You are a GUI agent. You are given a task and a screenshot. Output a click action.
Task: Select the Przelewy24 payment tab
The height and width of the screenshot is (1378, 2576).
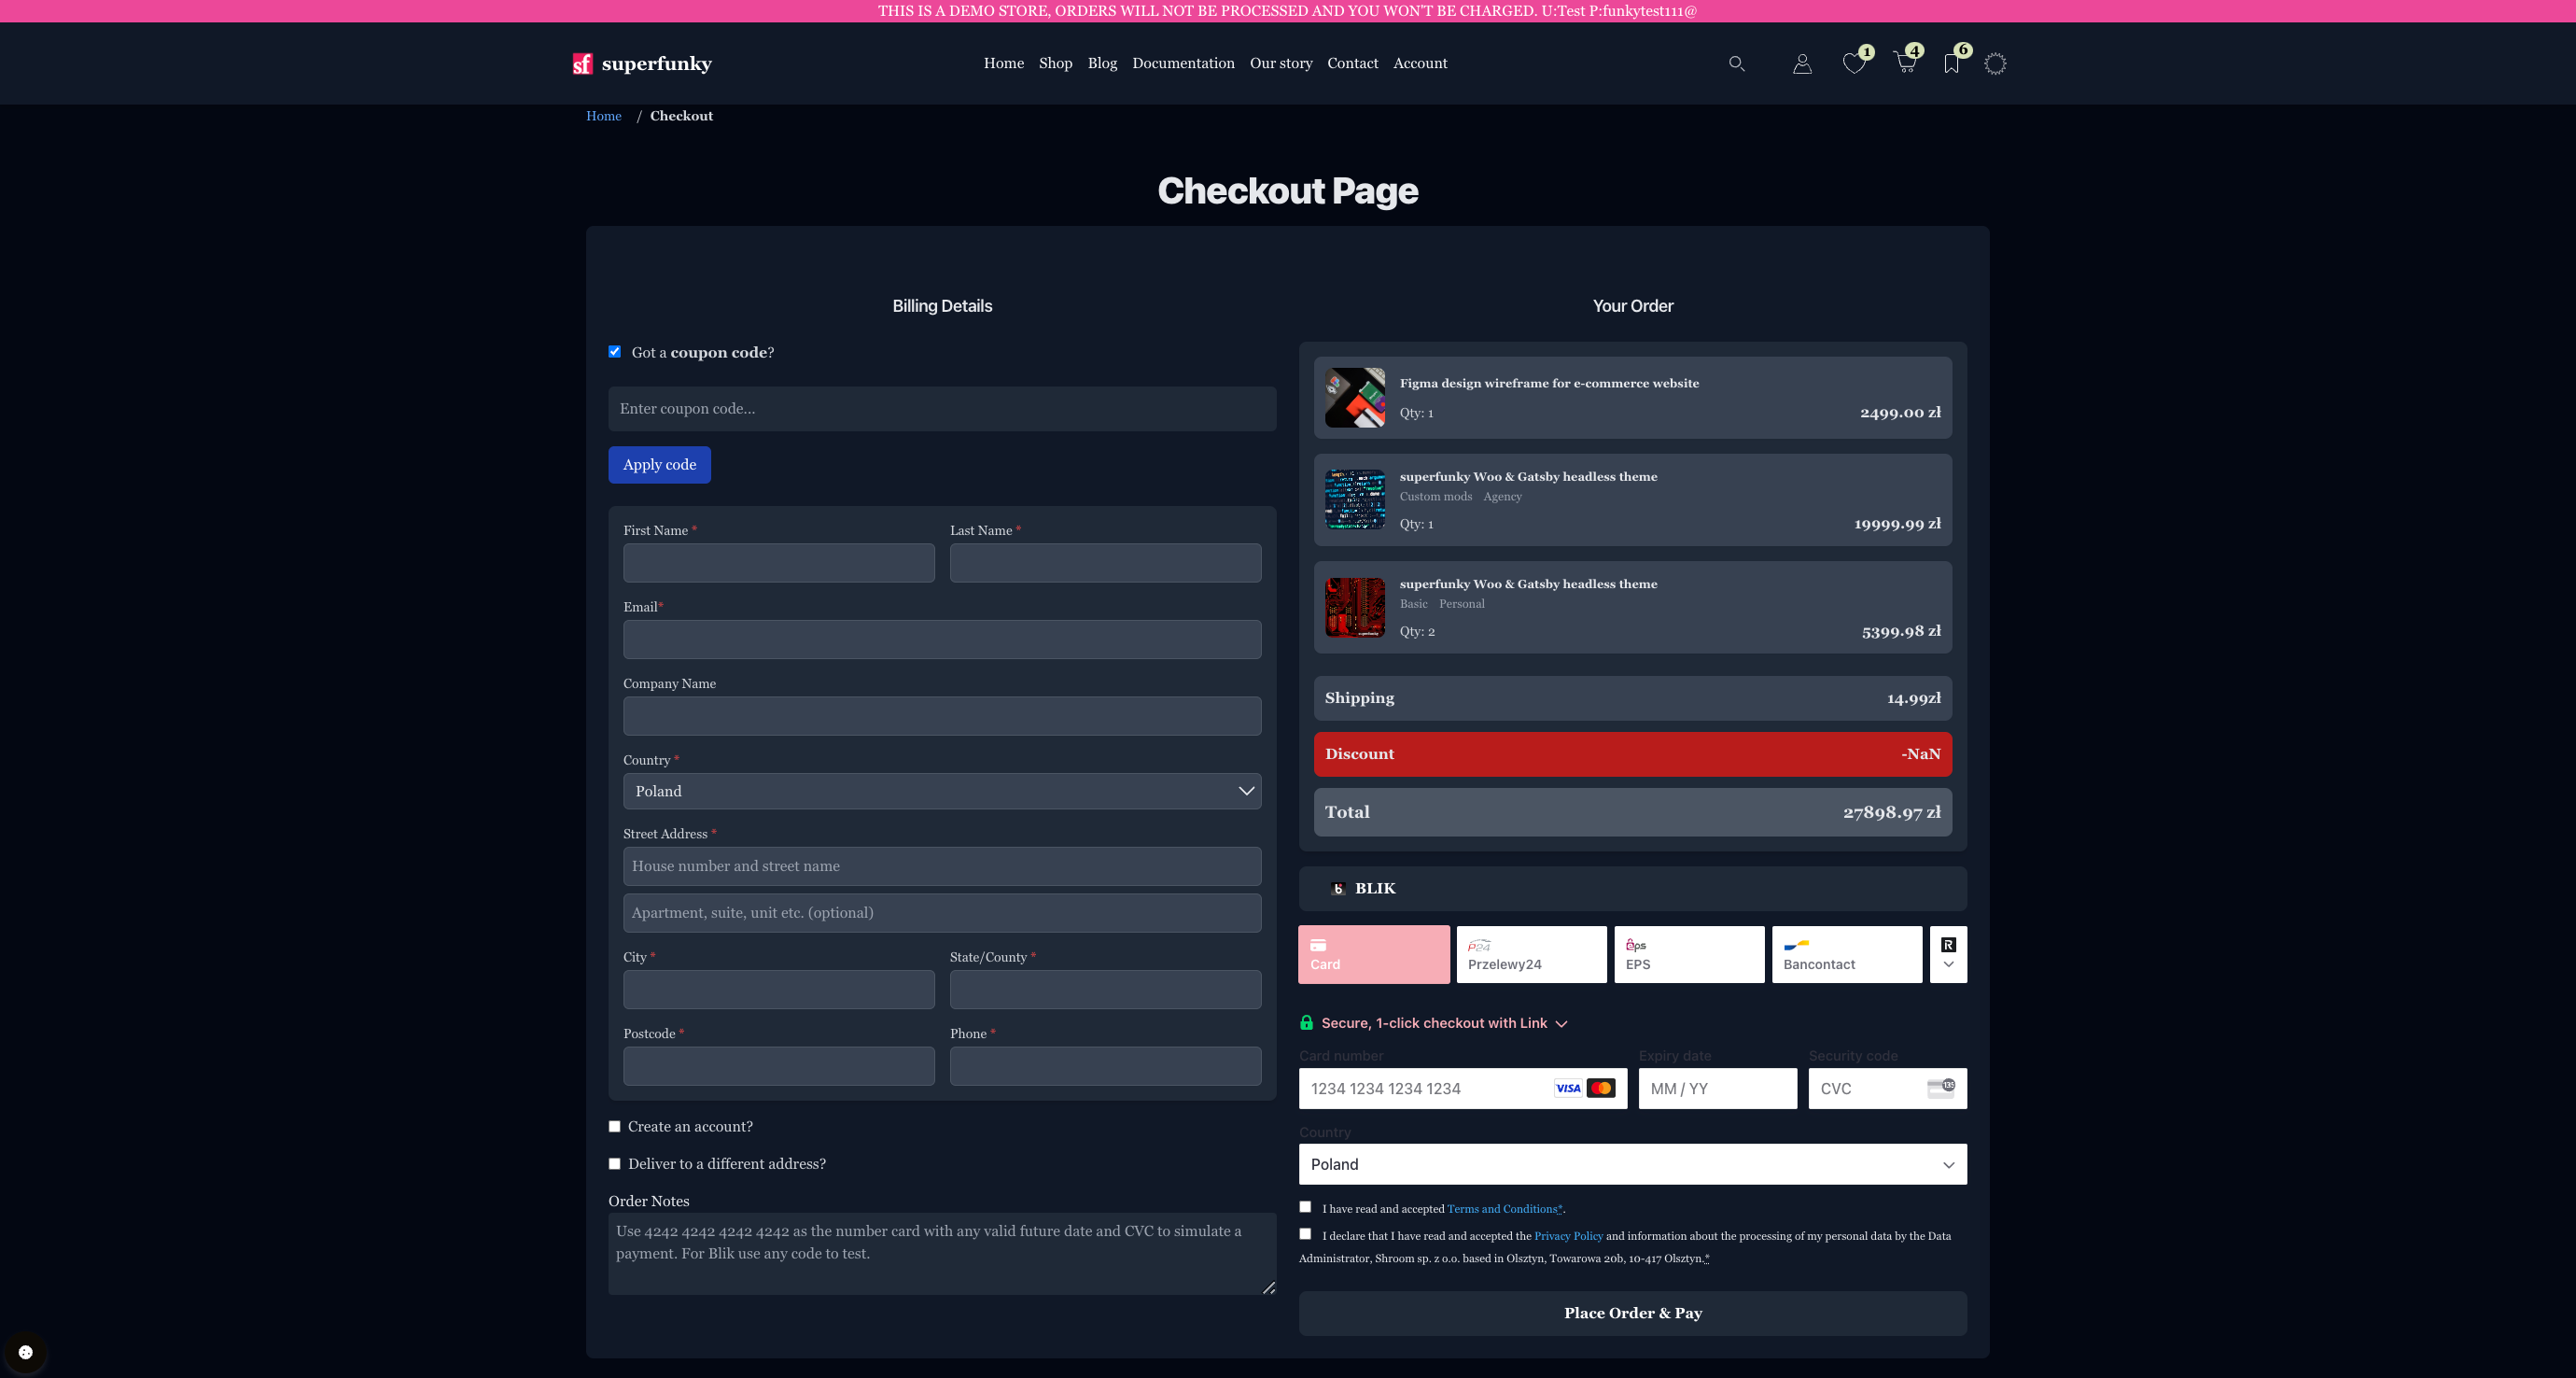click(x=1531, y=955)
